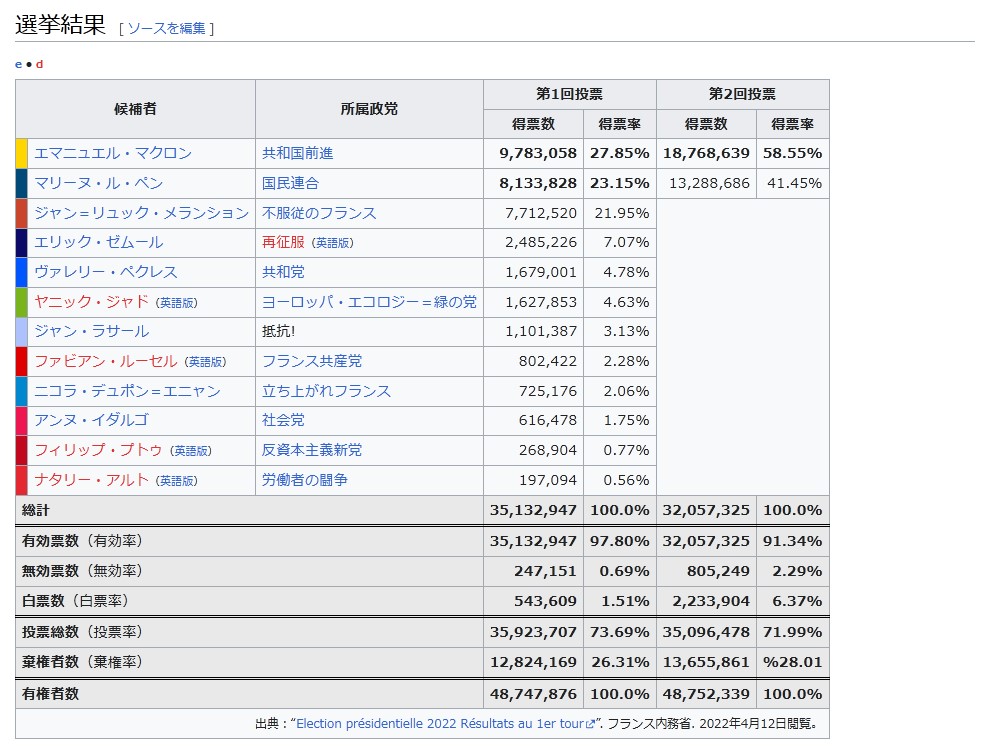Screen dimensions: 989x750
Task: Open 英語版 link next to フィリップ・プトゥ
Action: (x=190, y=451)
